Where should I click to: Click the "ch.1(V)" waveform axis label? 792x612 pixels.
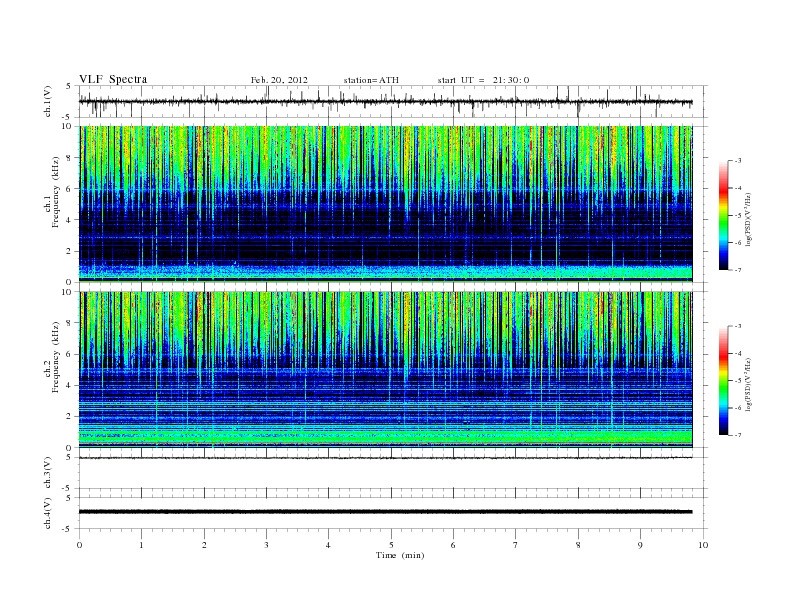48,101
